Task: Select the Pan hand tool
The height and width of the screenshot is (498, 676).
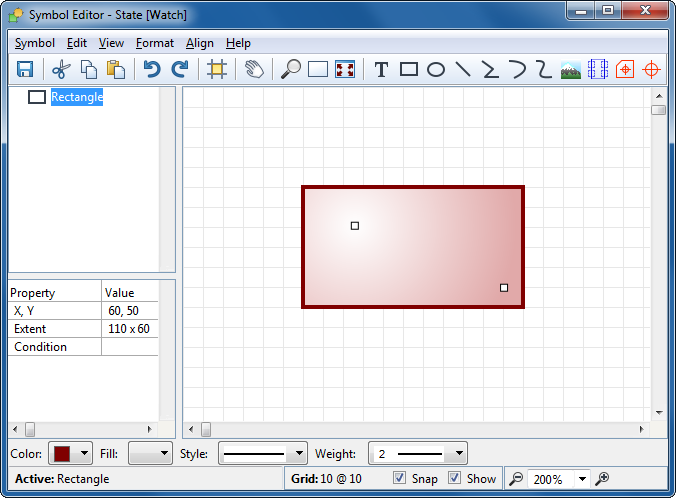Action: [254, 69]
